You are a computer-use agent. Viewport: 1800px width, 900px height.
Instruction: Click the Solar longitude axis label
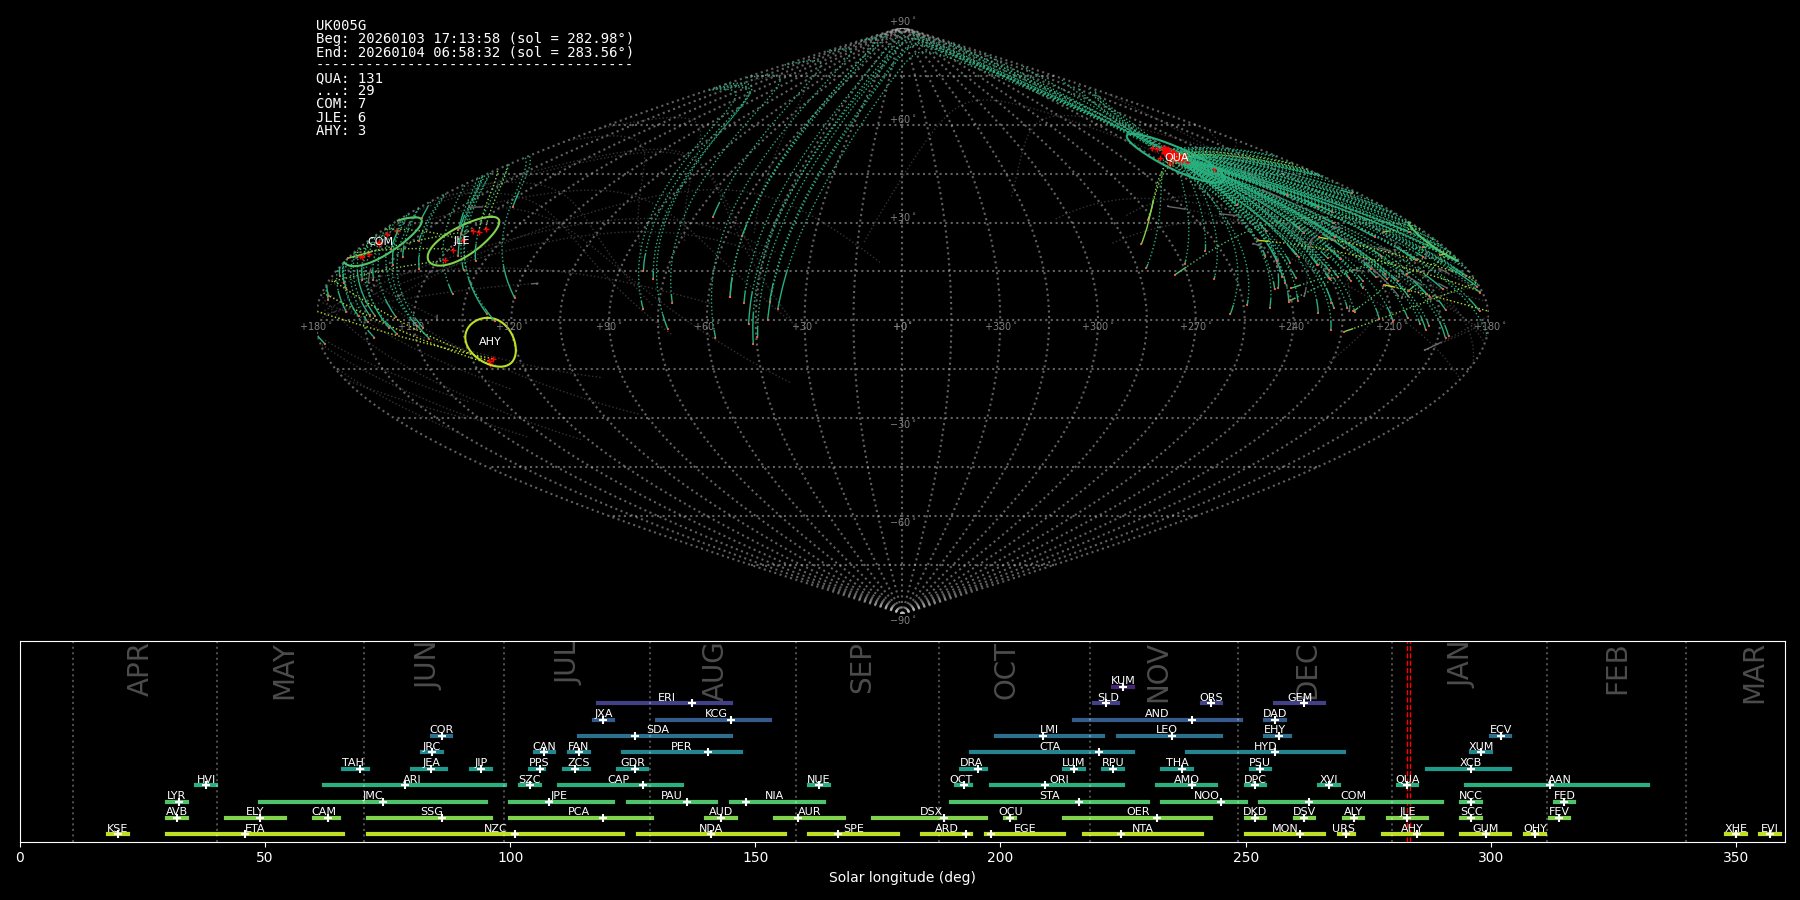[902, 878]
